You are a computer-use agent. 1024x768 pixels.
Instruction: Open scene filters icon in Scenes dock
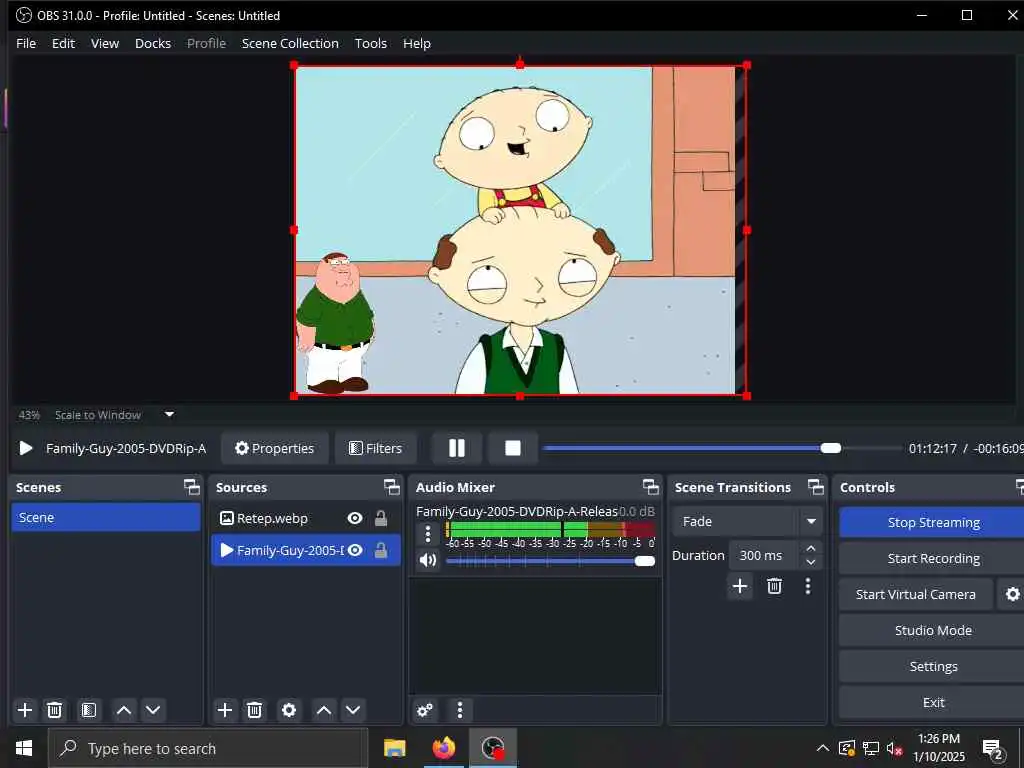[x=89, y=710]
